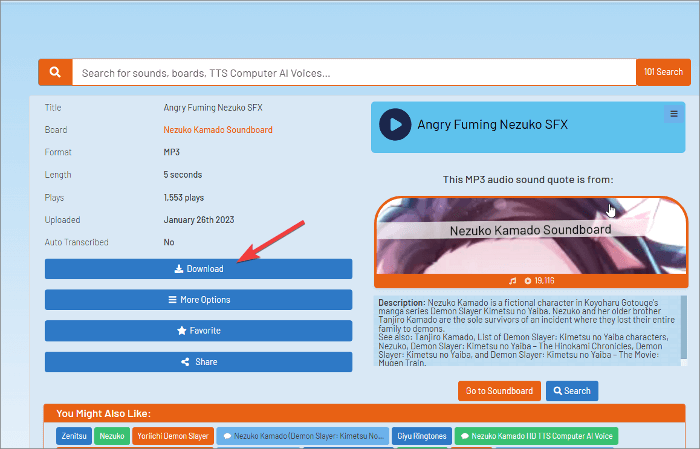
Task: Expand the More Options menu
Action: click(198, 300)
